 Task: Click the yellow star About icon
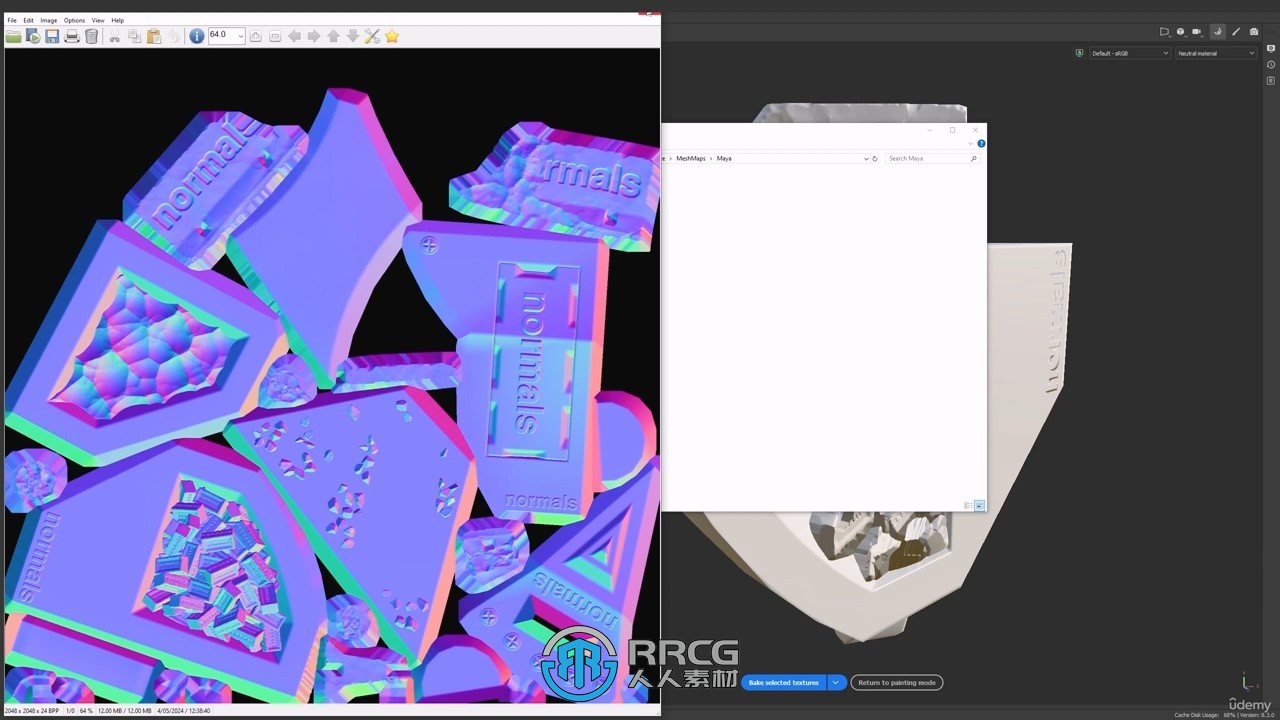(392, 36)
